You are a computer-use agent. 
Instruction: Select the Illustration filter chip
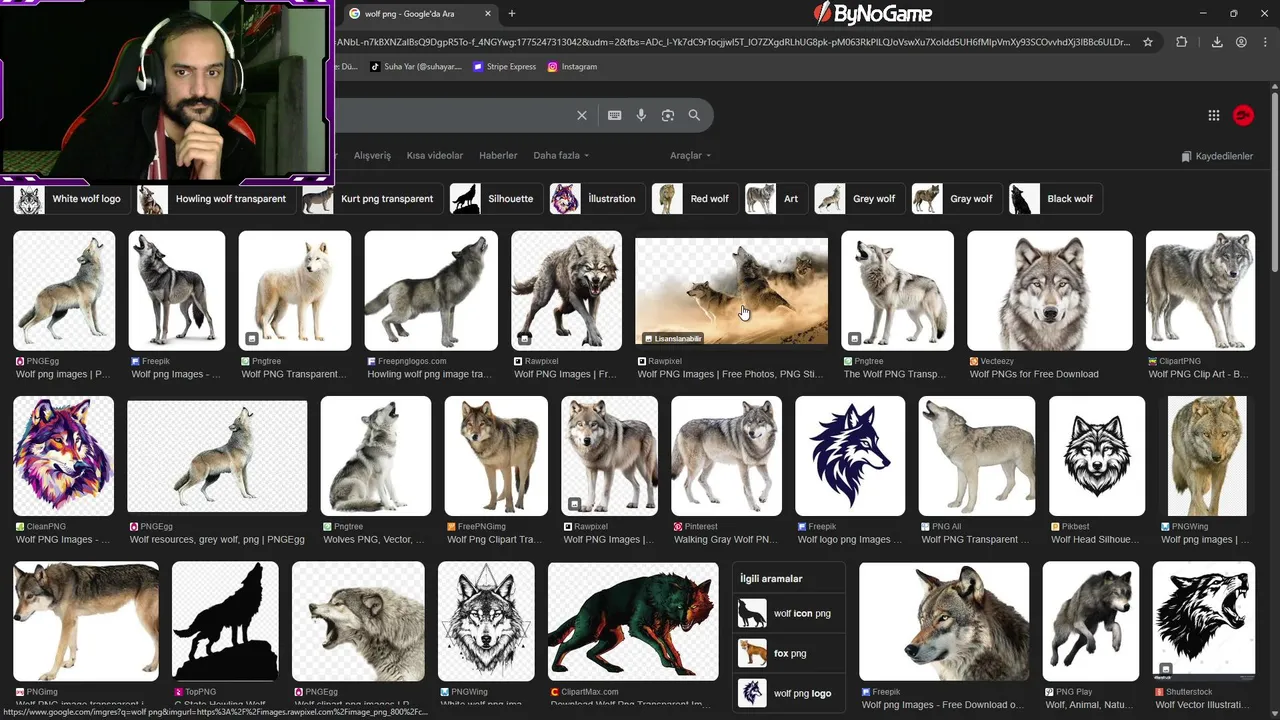[x=597, y=199]
